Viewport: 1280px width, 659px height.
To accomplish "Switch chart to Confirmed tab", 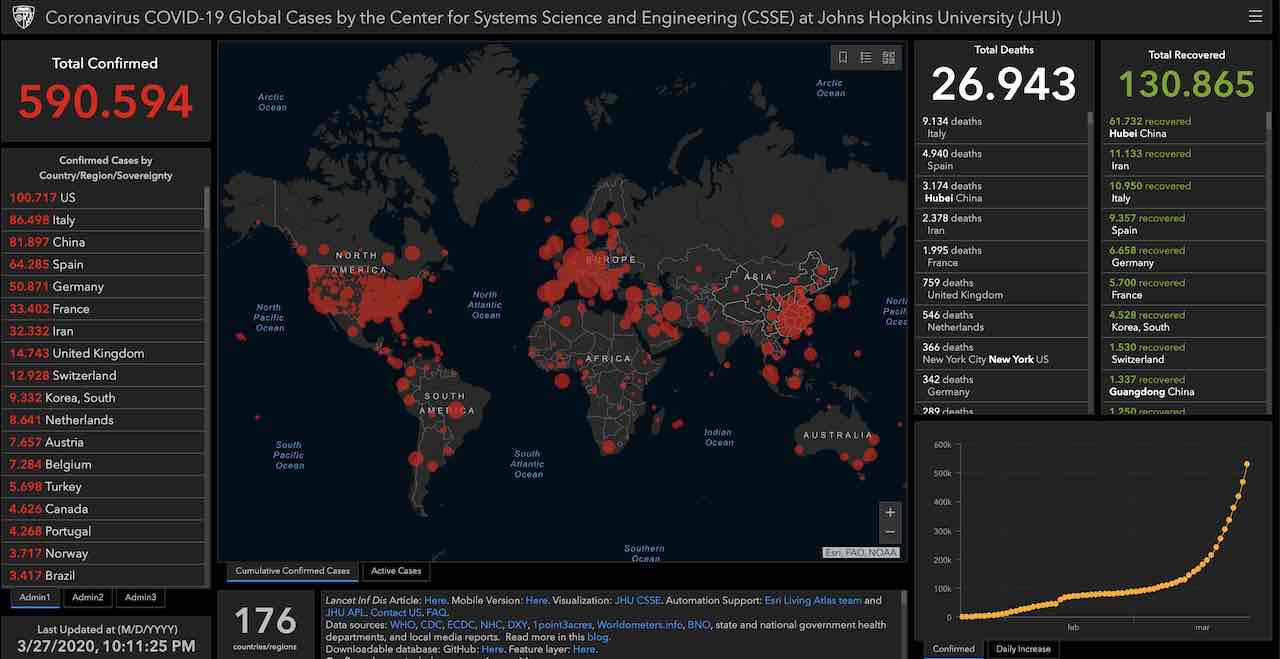I will coord(954,649).
